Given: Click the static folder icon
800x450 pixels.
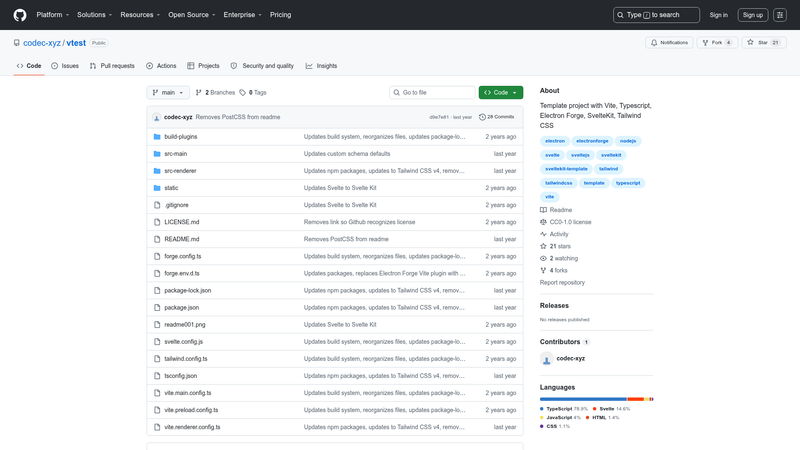Looking at the screenshot, I should [x=157, y=188].
